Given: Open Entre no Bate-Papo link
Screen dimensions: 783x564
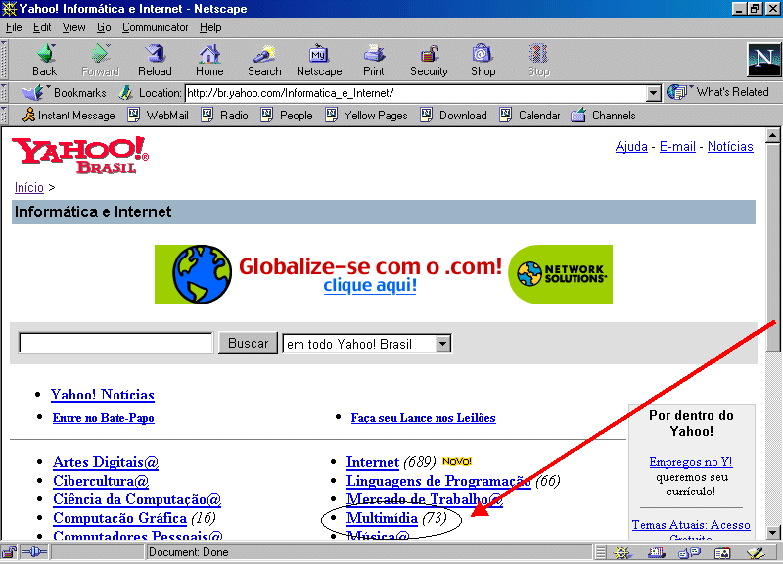Looking at the screenshot, I should [x=103, y=418].
